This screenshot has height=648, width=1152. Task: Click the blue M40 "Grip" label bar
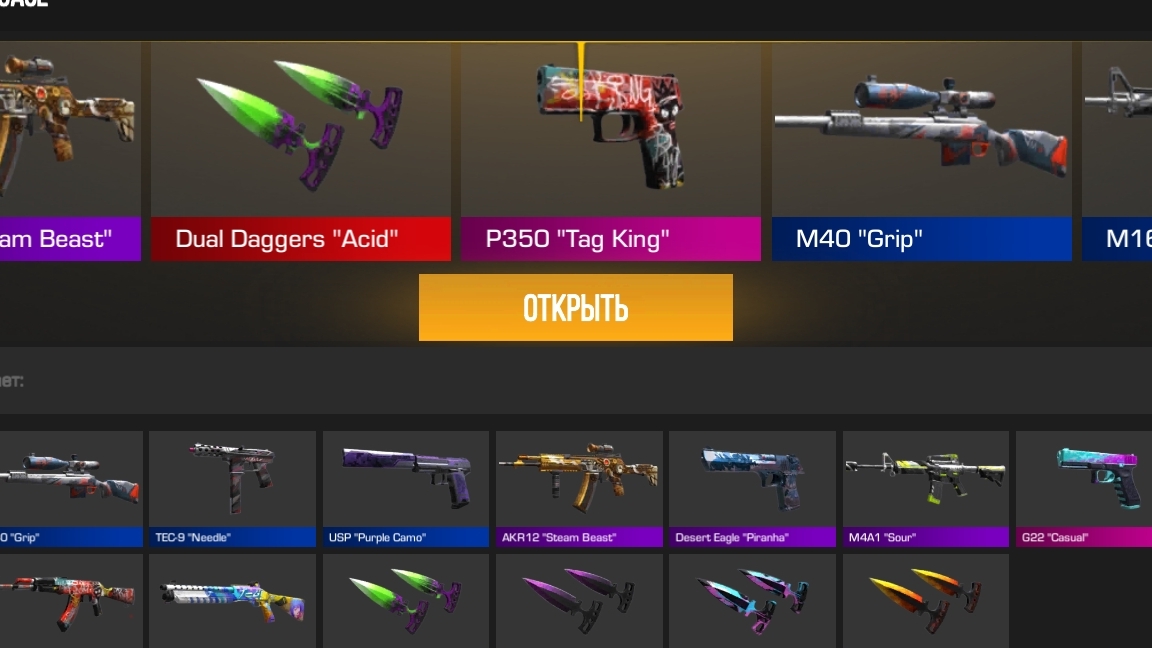[921, 239]
